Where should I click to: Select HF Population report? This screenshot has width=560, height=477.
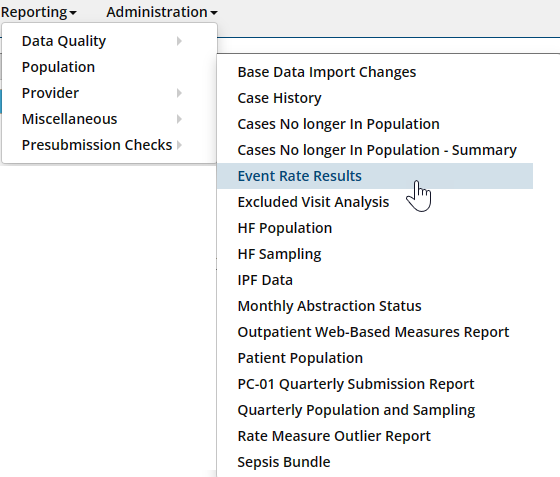point(285,228)
